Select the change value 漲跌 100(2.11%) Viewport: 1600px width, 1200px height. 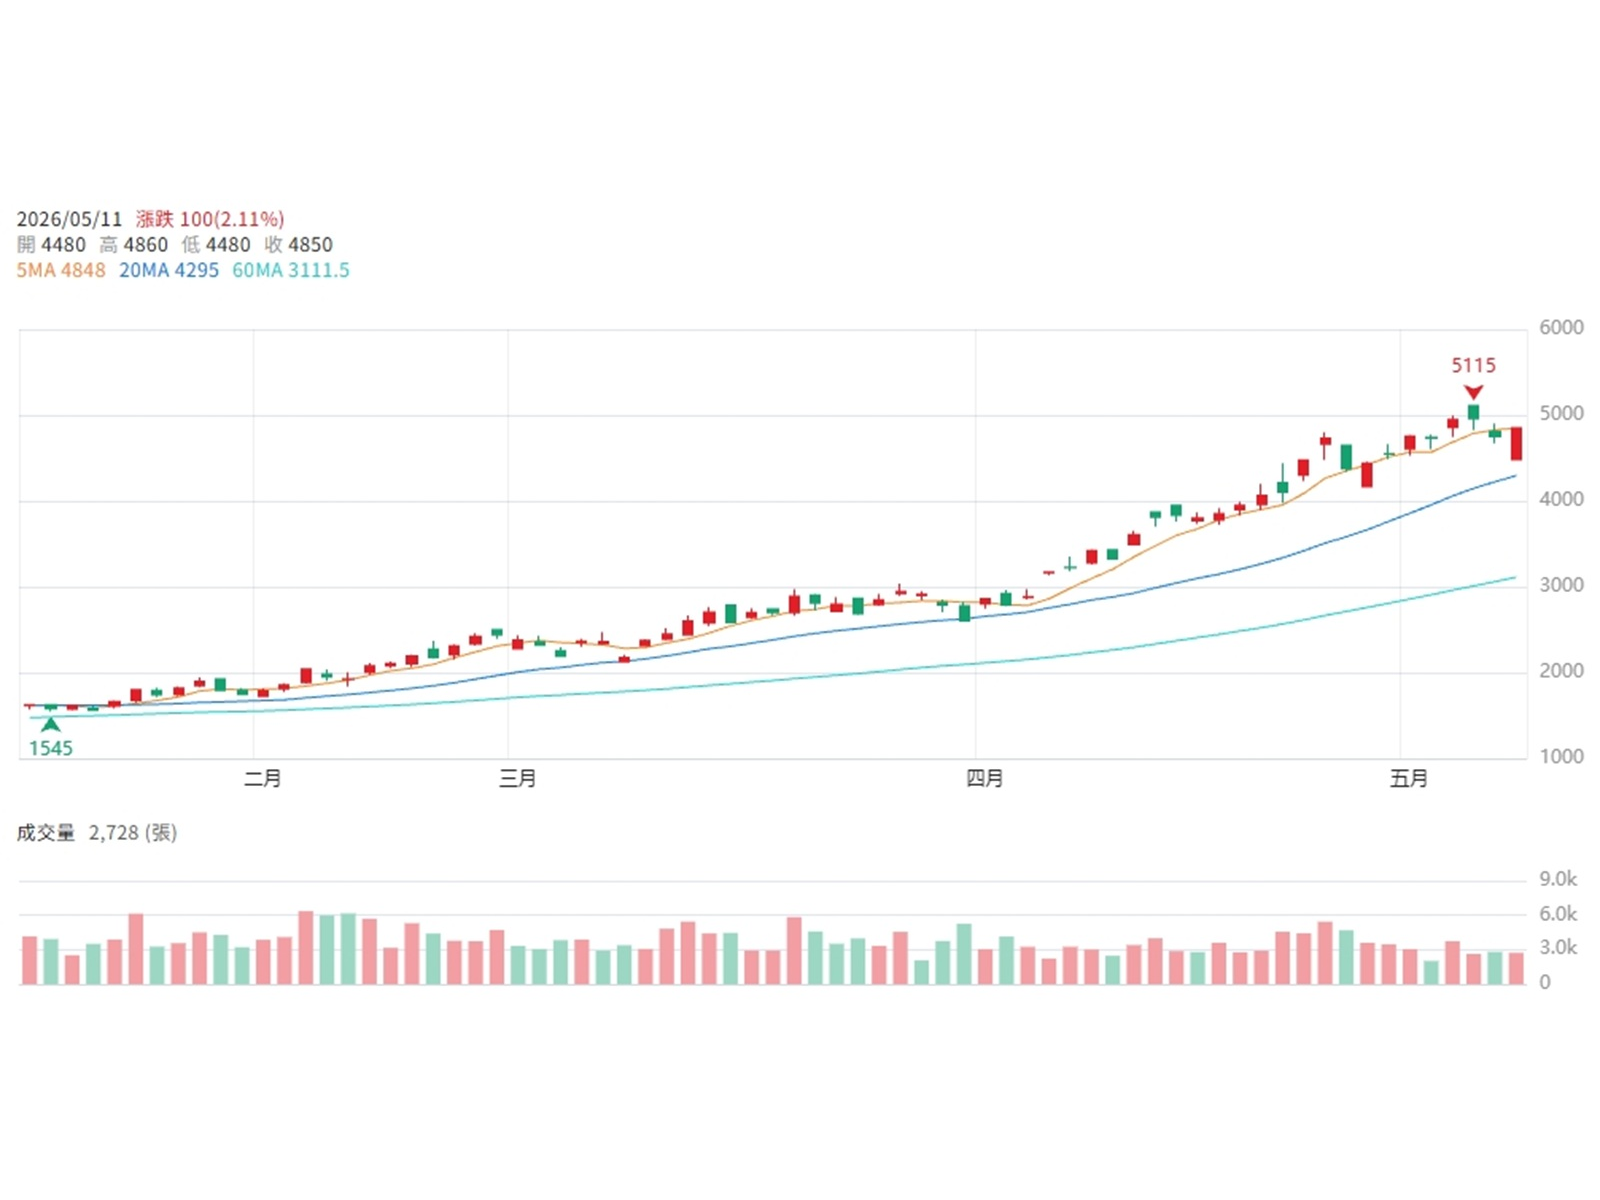click(x=210, y=219)
